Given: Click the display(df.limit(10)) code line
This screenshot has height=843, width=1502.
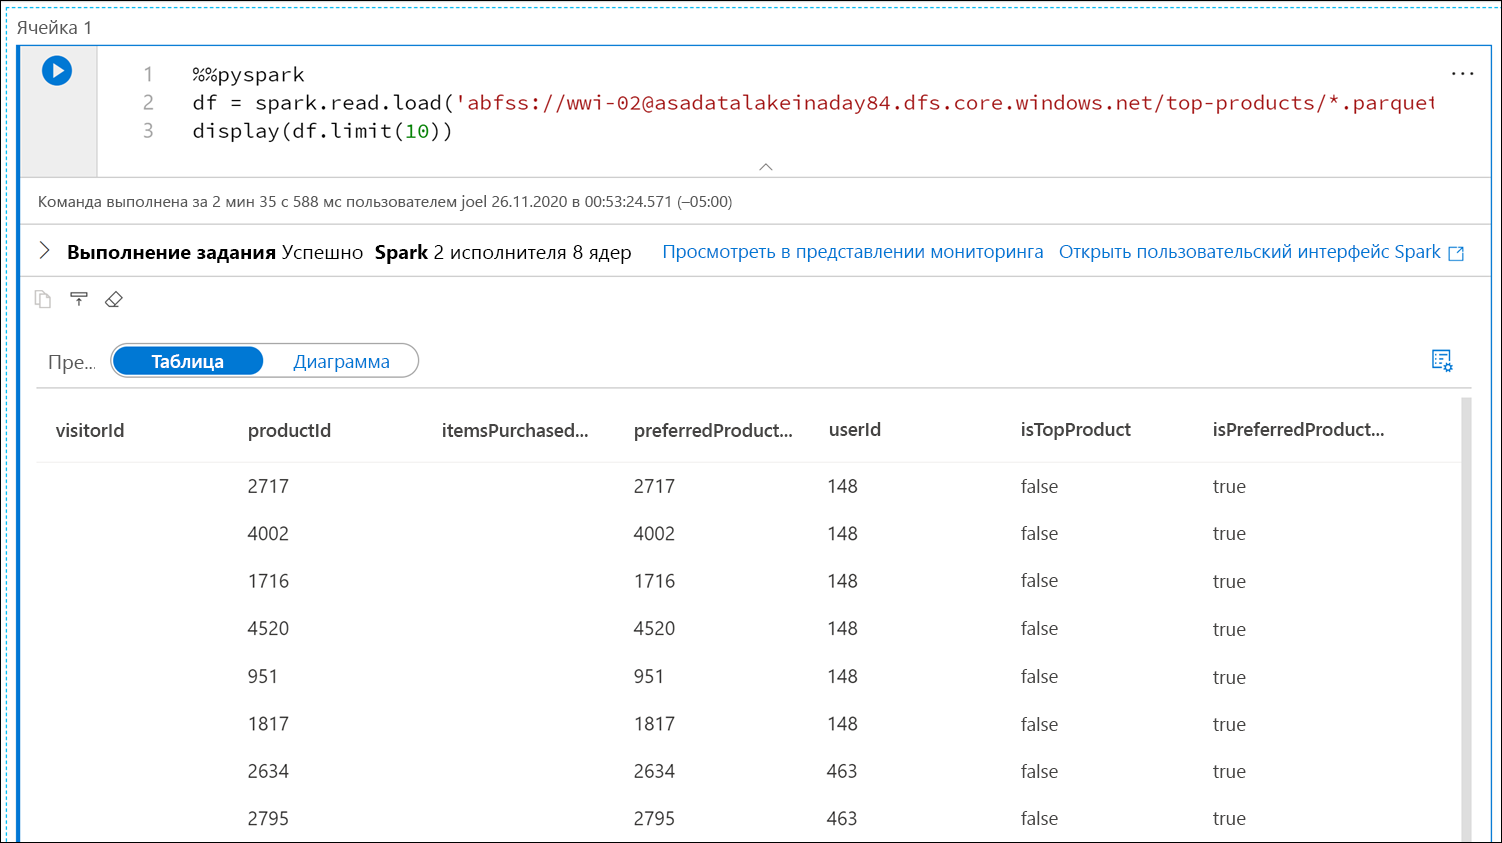Looking at the screenshot, I should [x=322, y=131].
